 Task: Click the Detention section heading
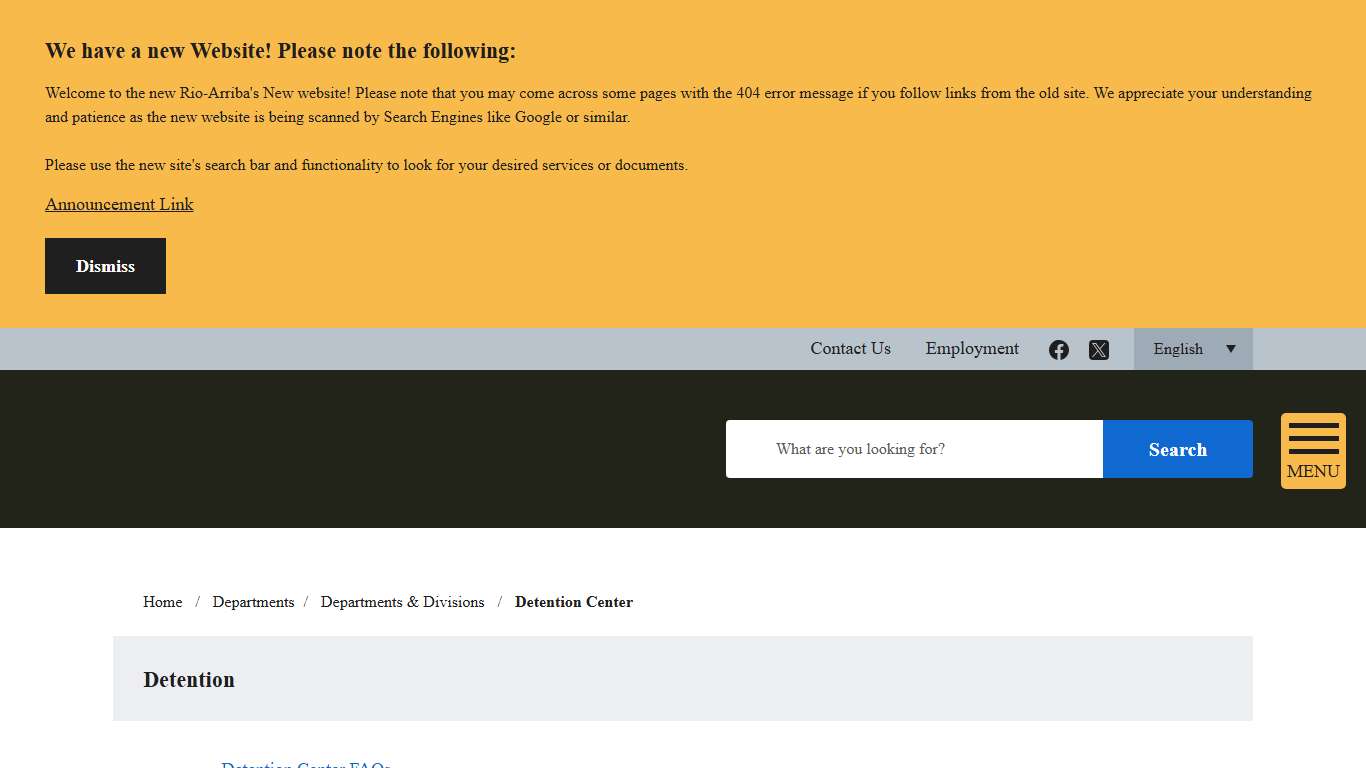click(189, 680)
